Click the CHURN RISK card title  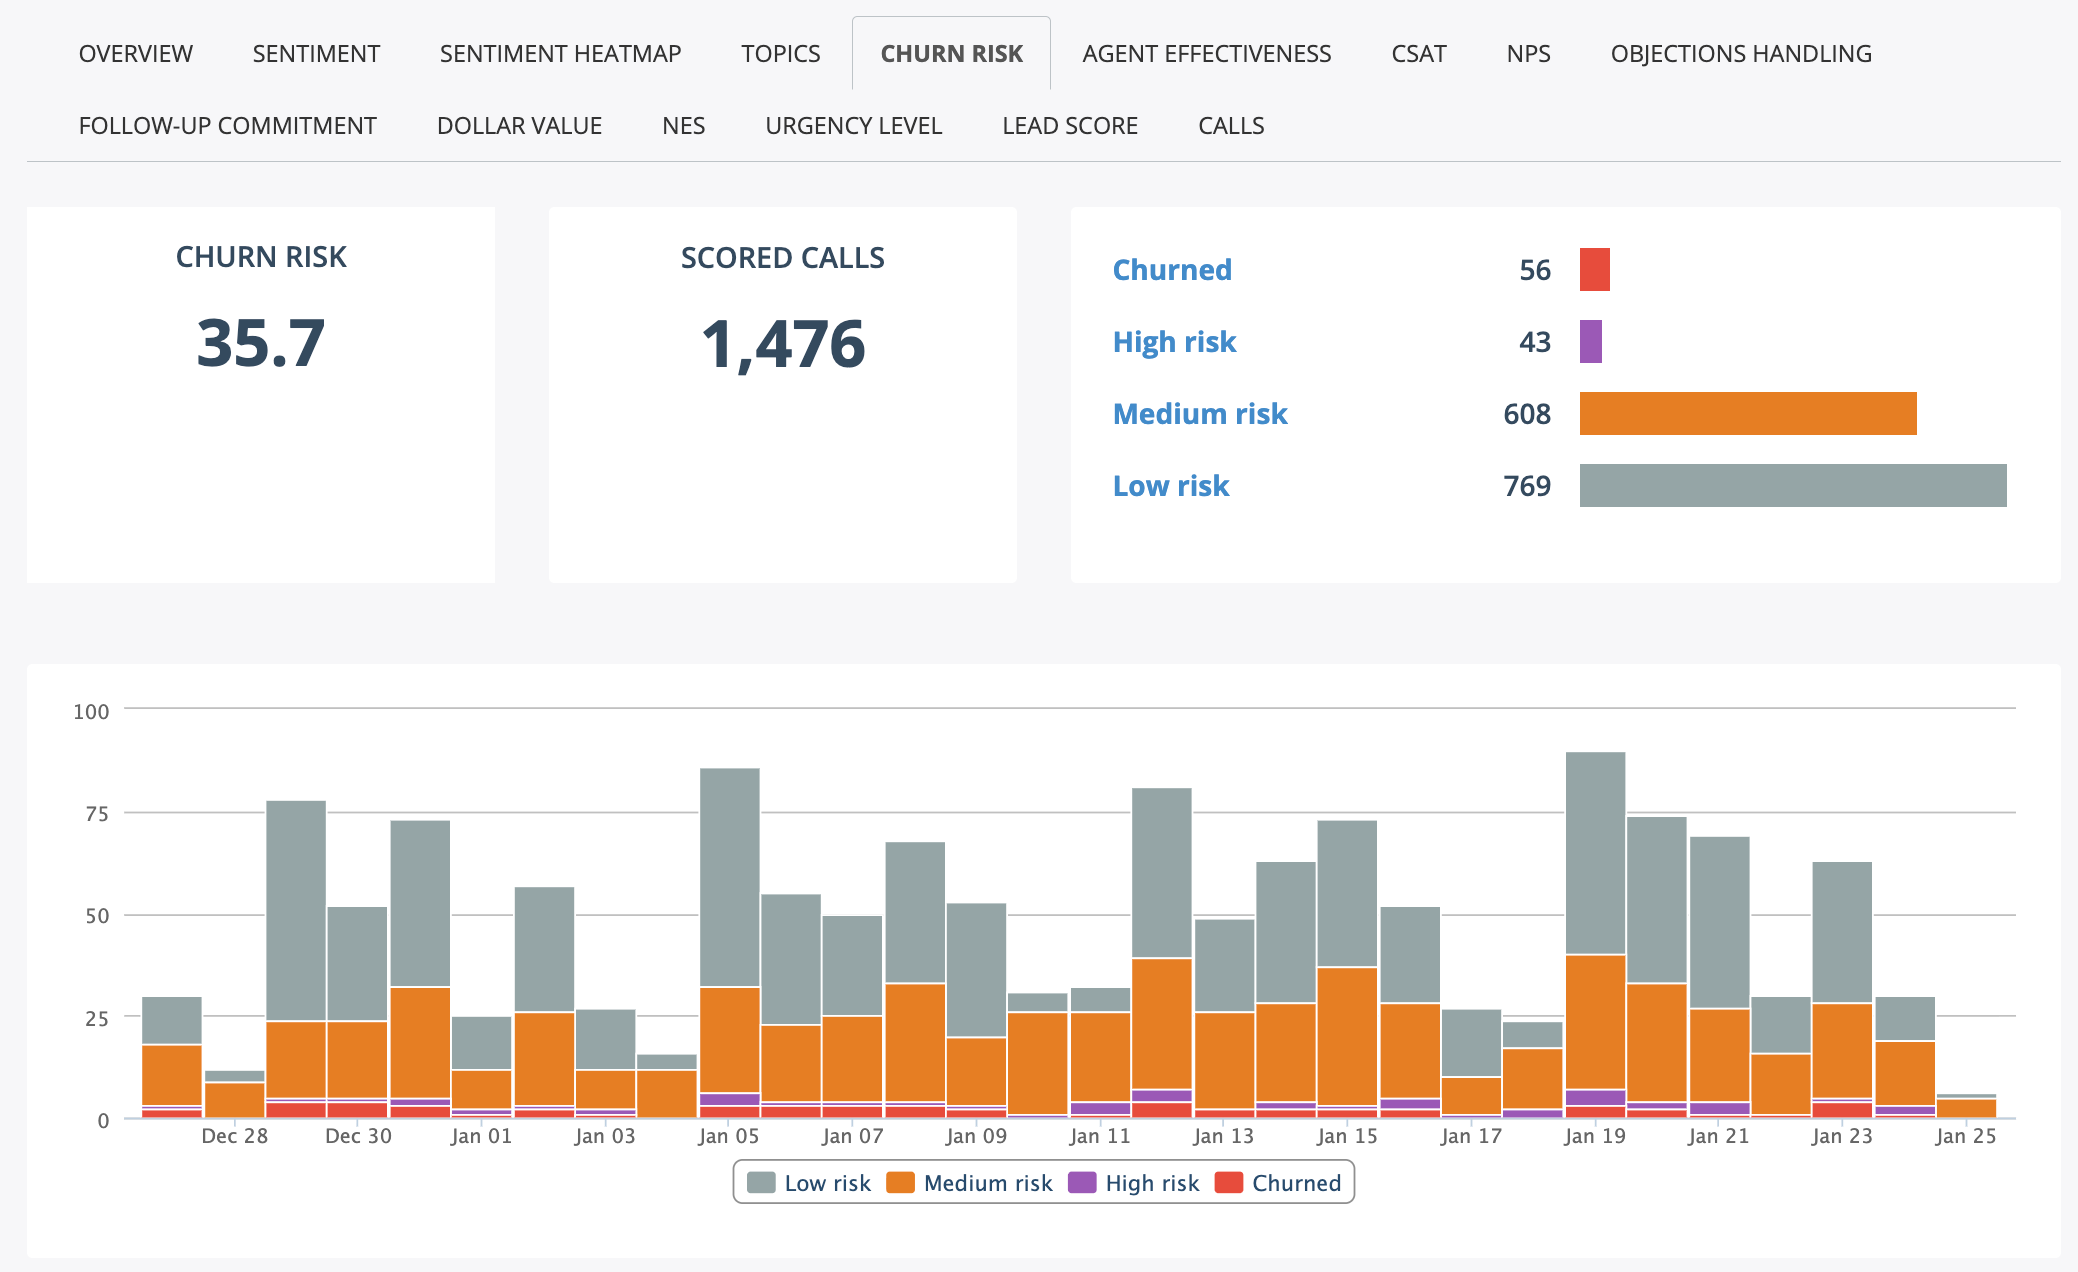pos(261,257)
